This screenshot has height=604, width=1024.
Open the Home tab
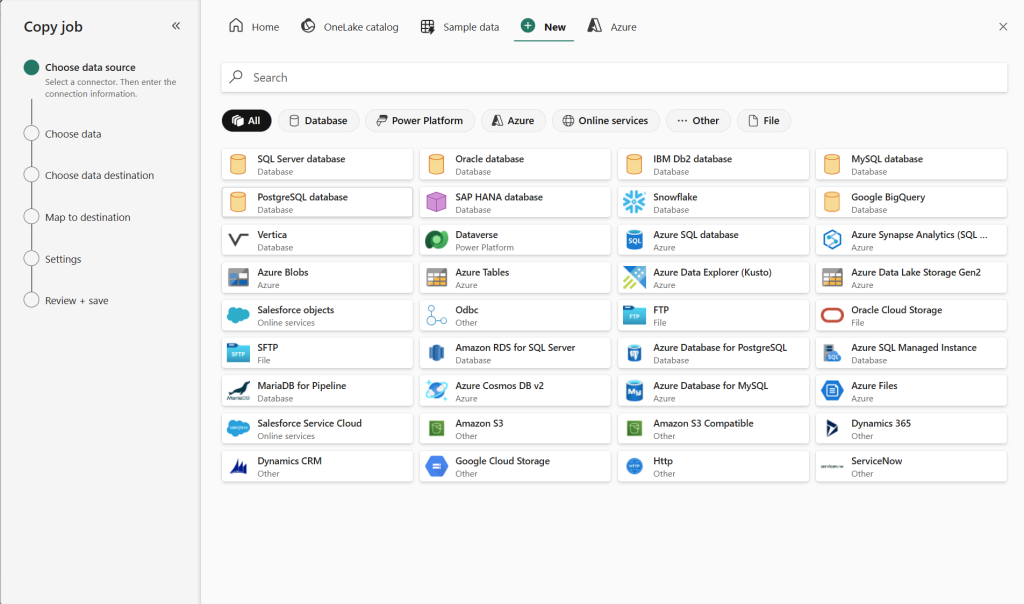[x=253, y=27]
